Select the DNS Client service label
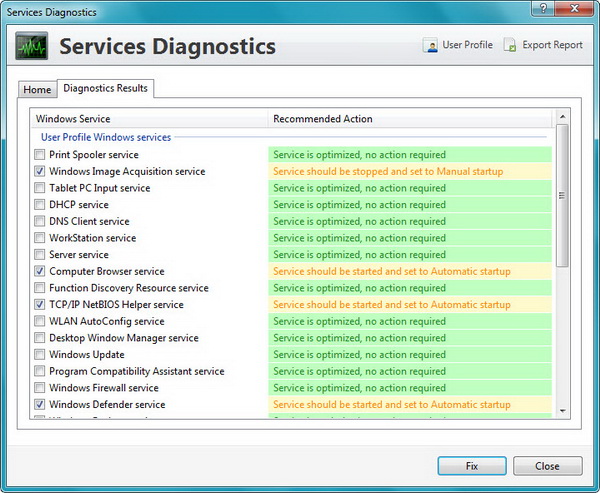 click(89, 221)
